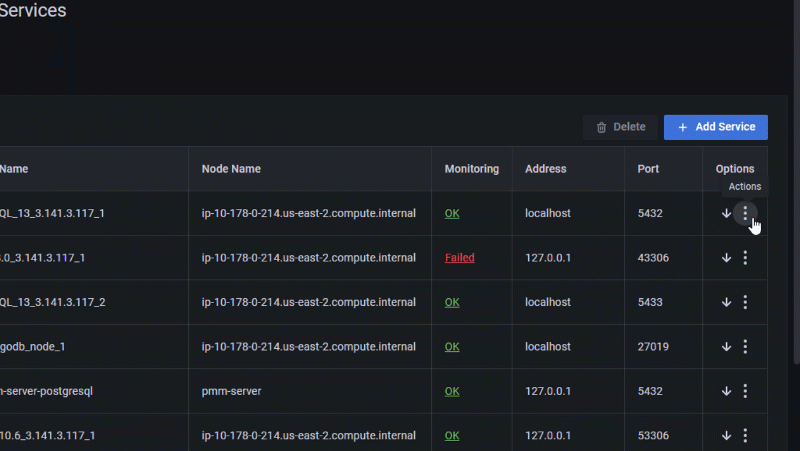Open OK monitoring status for port 27019

pyautogui.click(x=452, y=347)
